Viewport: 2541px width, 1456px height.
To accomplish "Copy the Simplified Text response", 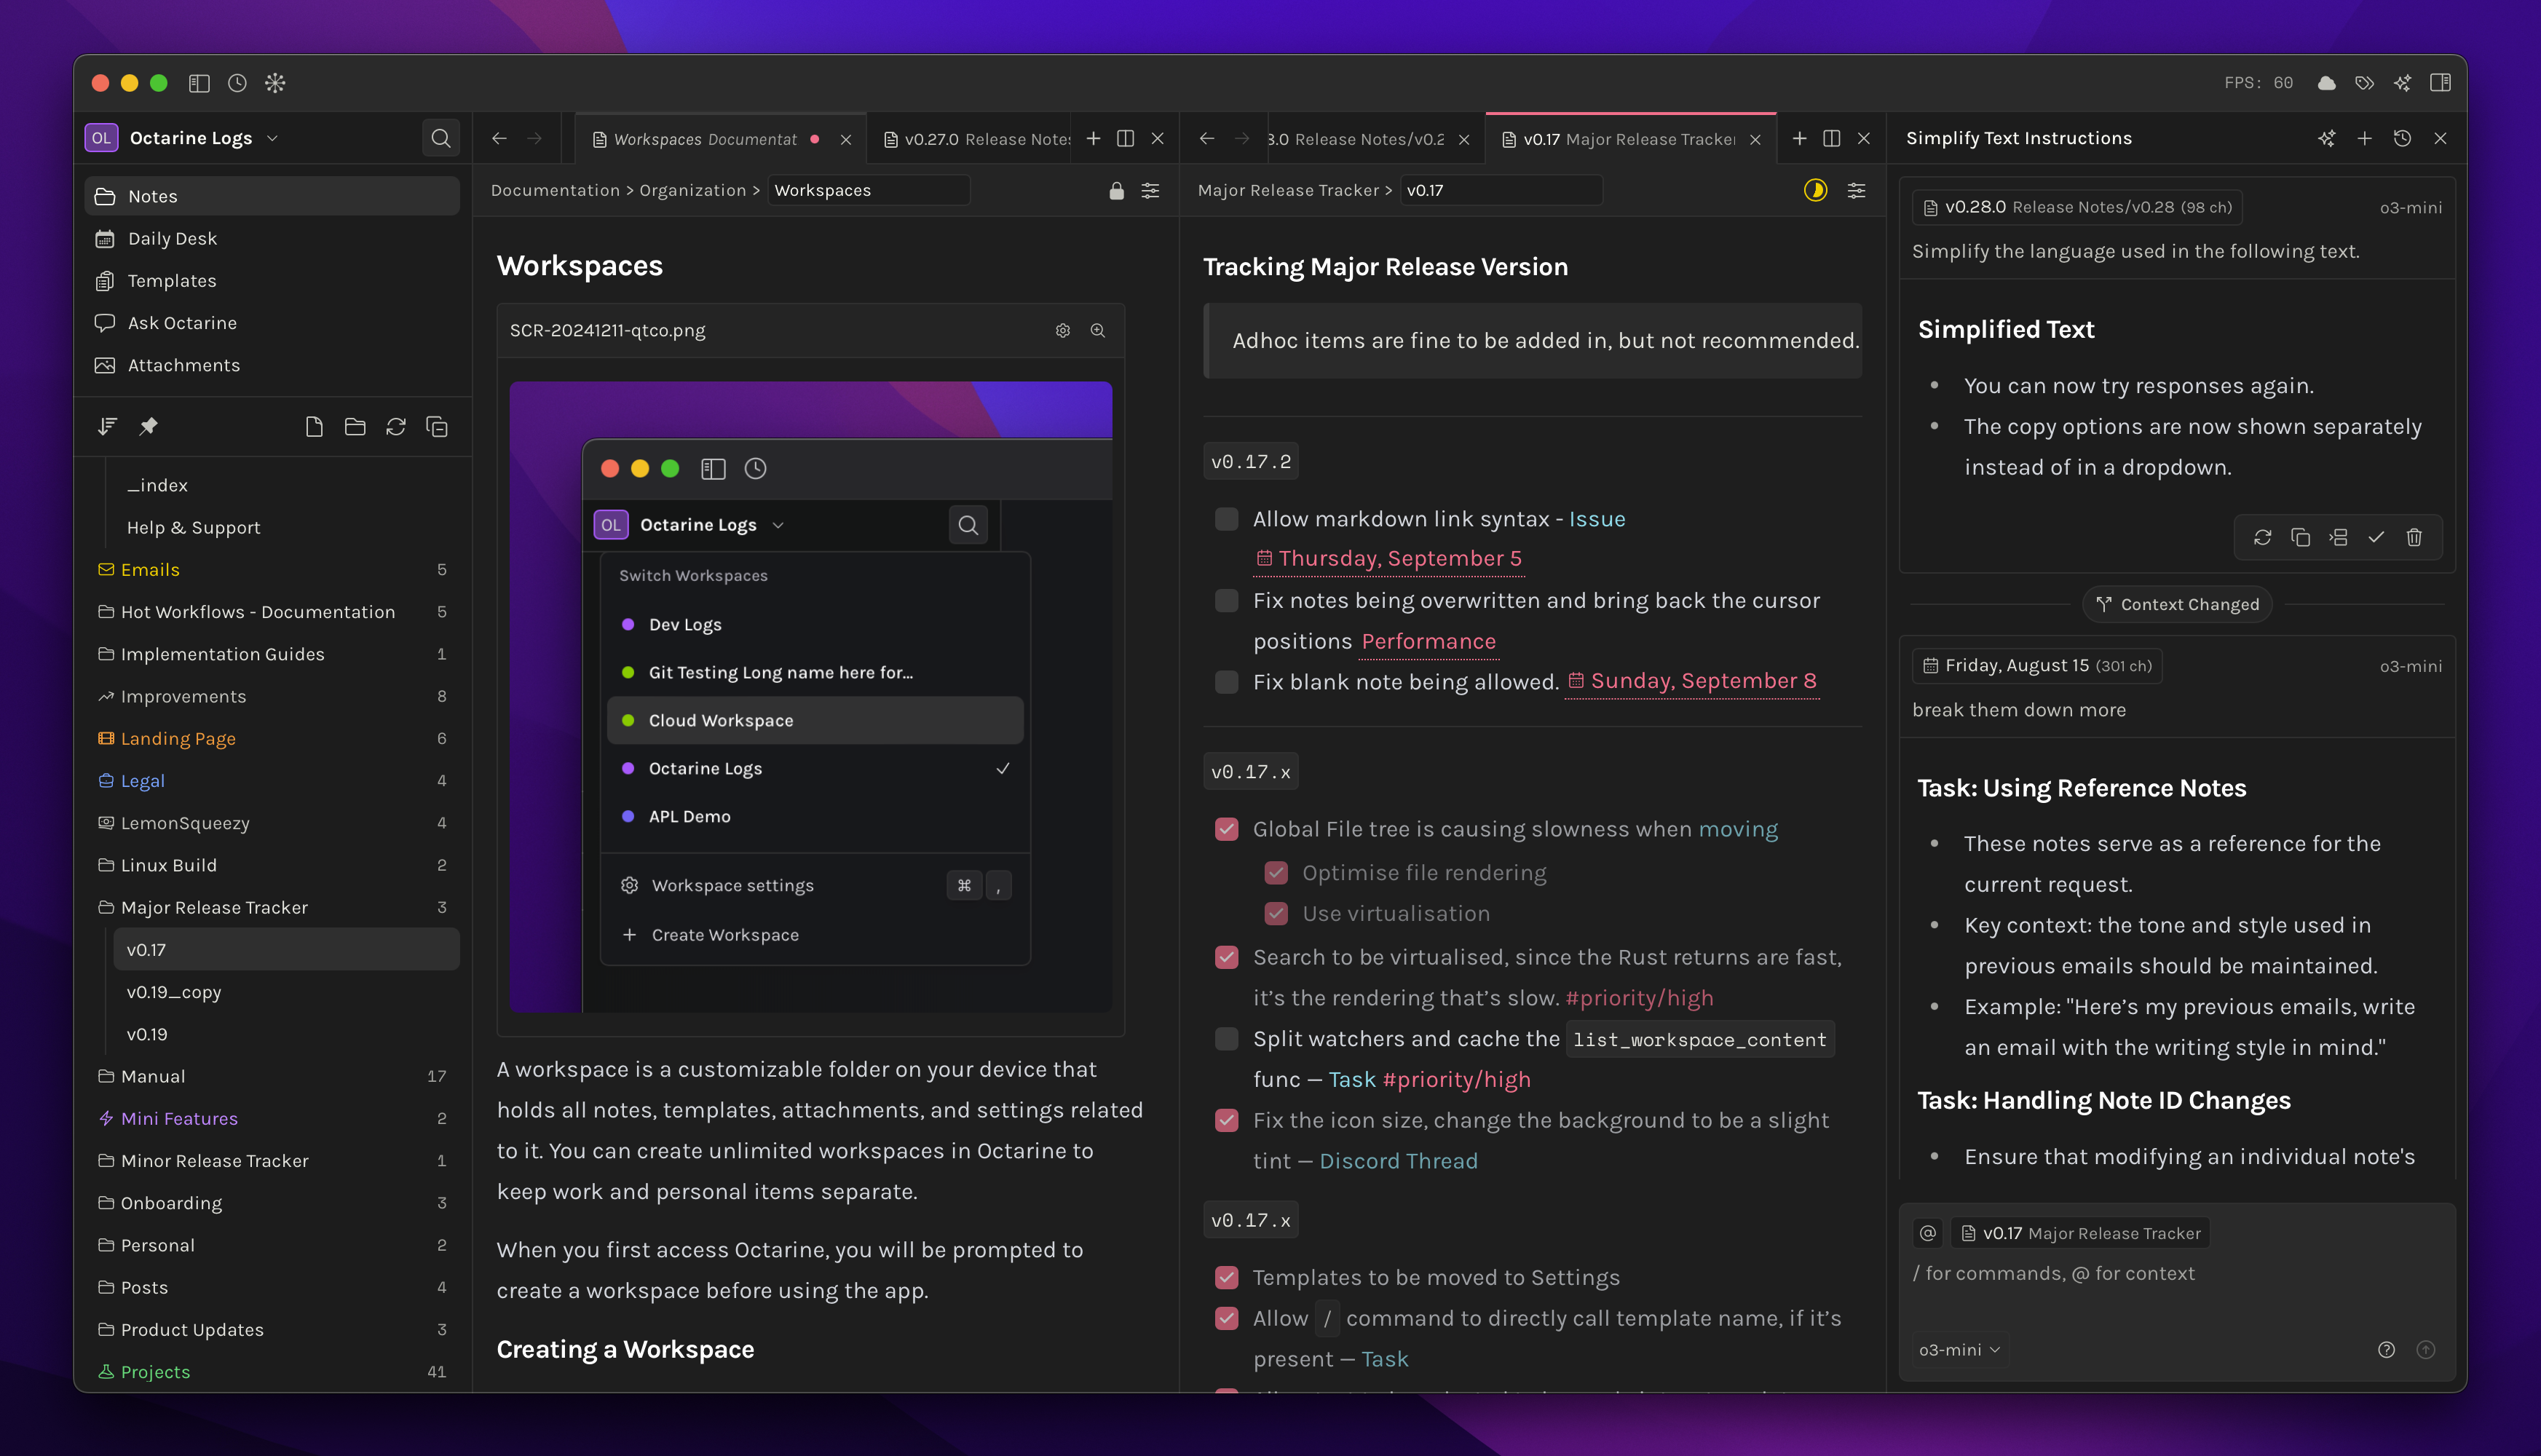I will (2301, 538).
